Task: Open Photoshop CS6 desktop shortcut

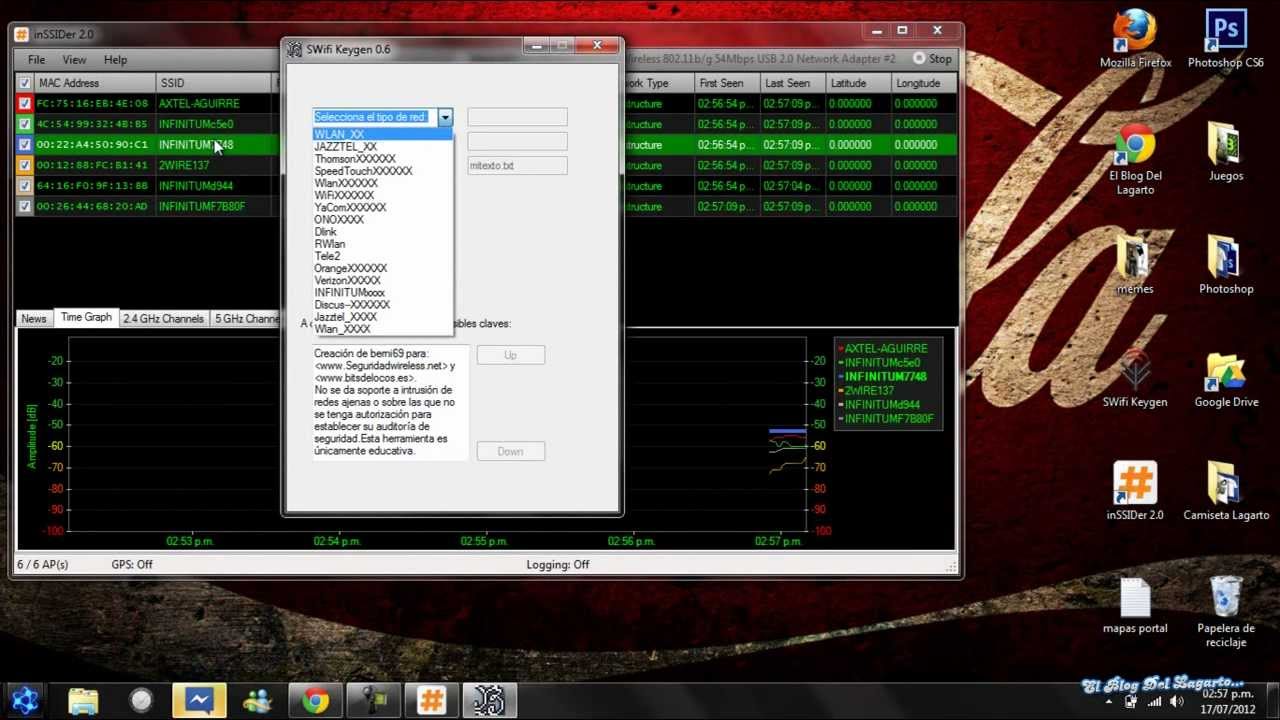Action: coord(1225,38)
